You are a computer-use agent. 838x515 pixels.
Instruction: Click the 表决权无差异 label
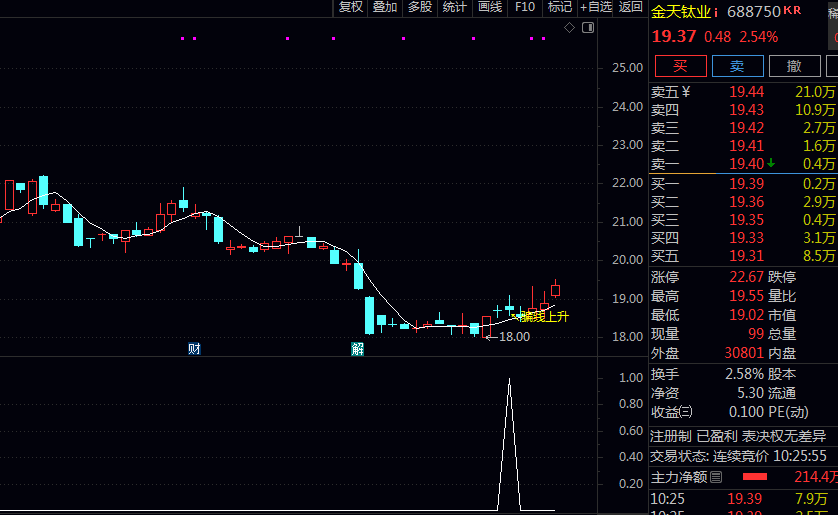(783, 436)
